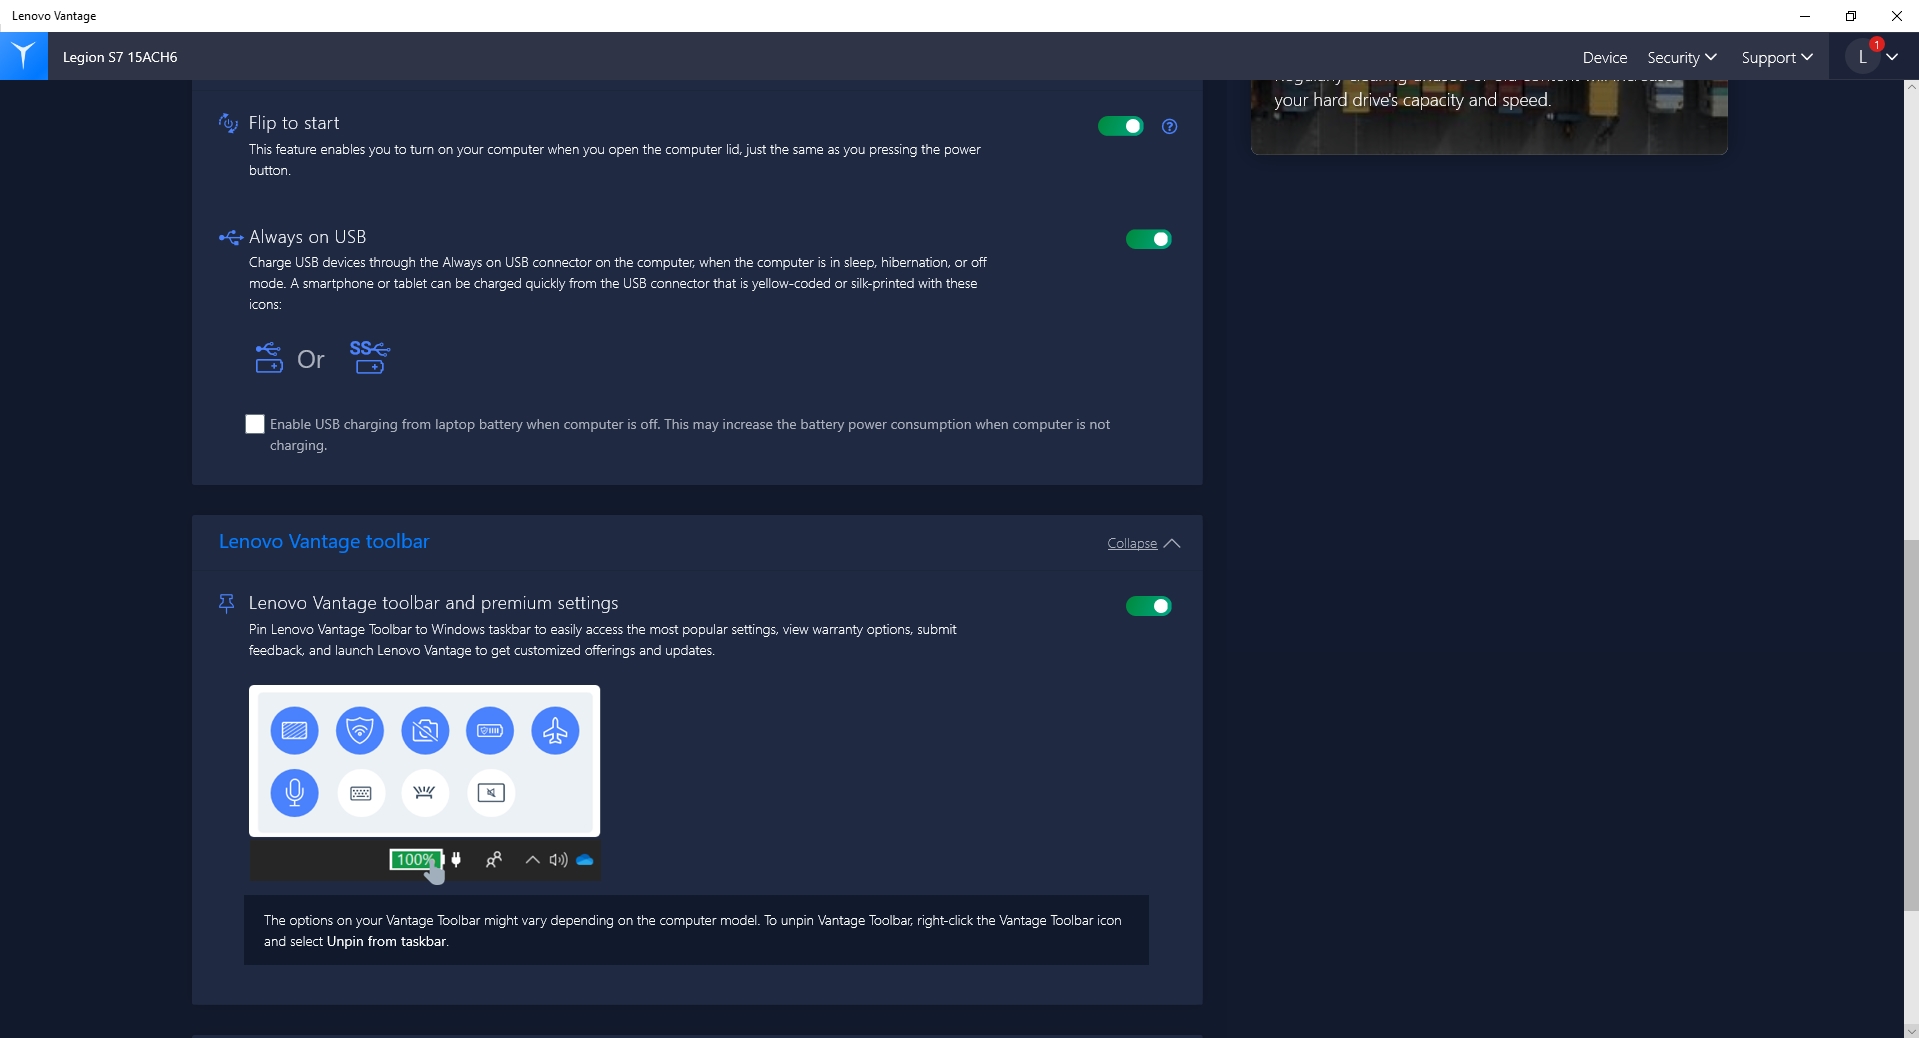Disable the Always on USB toggle
1919x1038 pixels.
pos(1148,239)
